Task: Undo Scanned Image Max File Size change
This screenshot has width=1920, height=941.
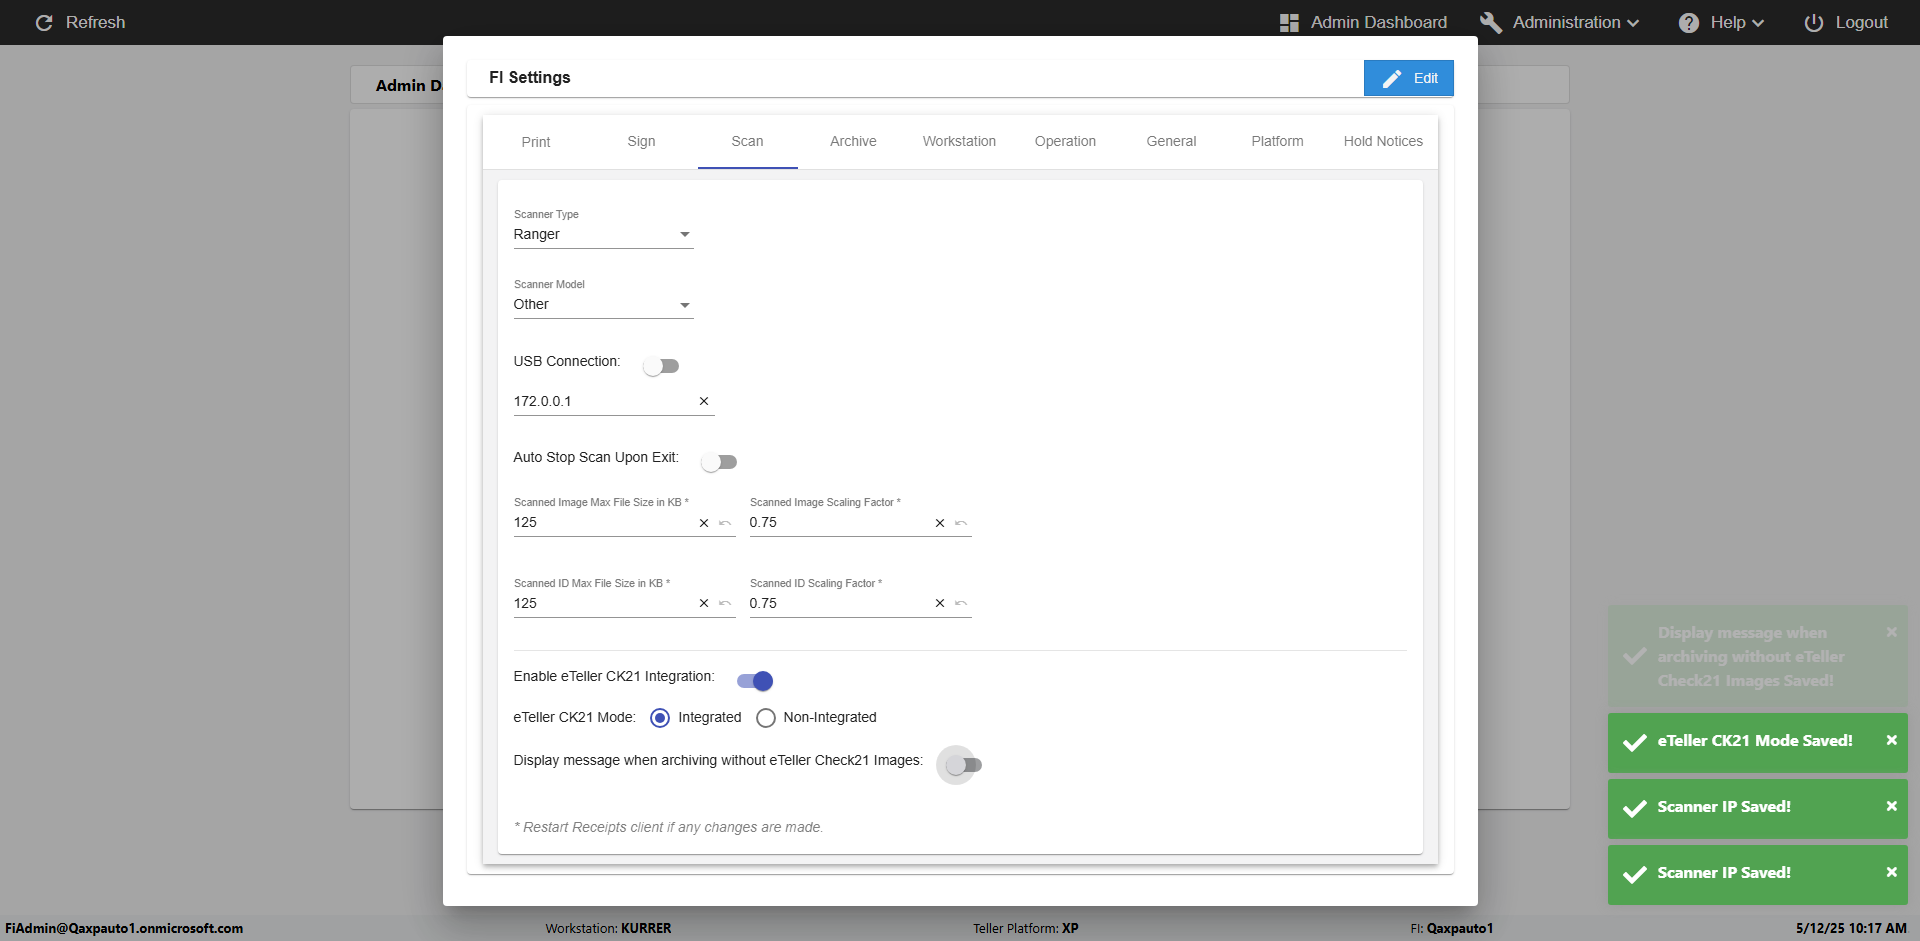Action: [725, 523]
